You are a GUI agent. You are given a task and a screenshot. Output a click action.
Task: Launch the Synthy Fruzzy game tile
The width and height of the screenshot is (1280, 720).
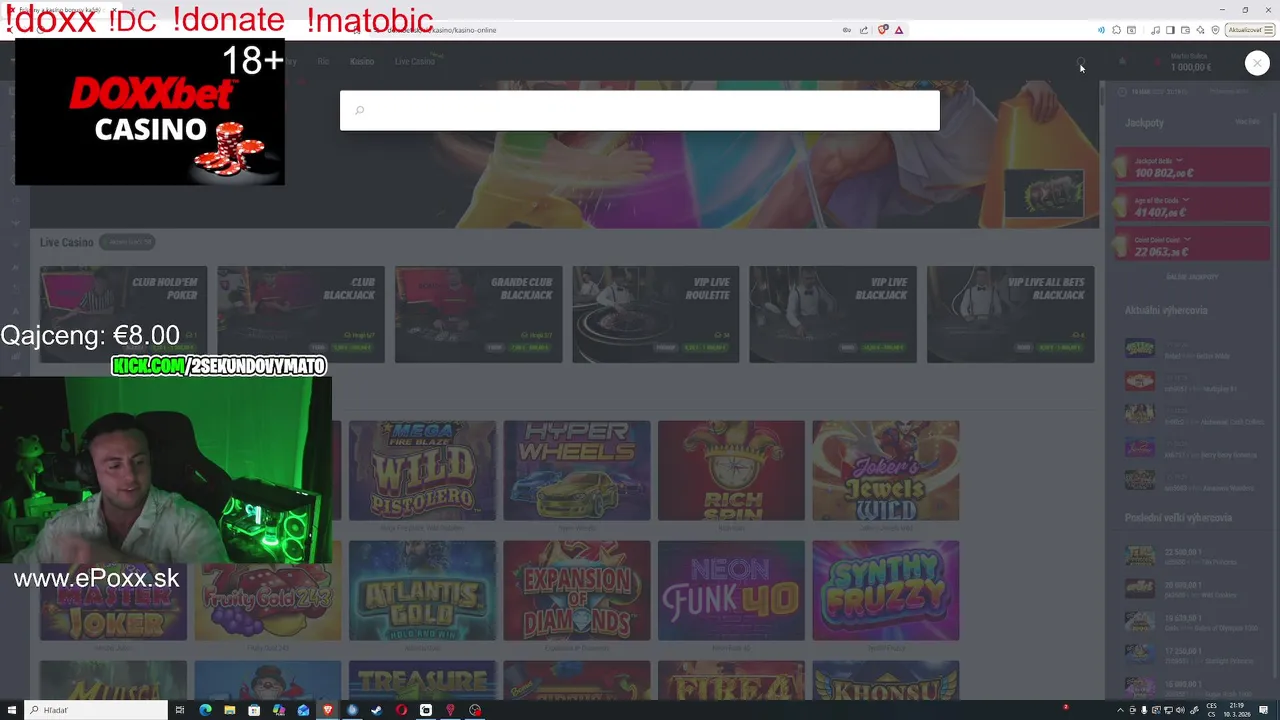886,590
